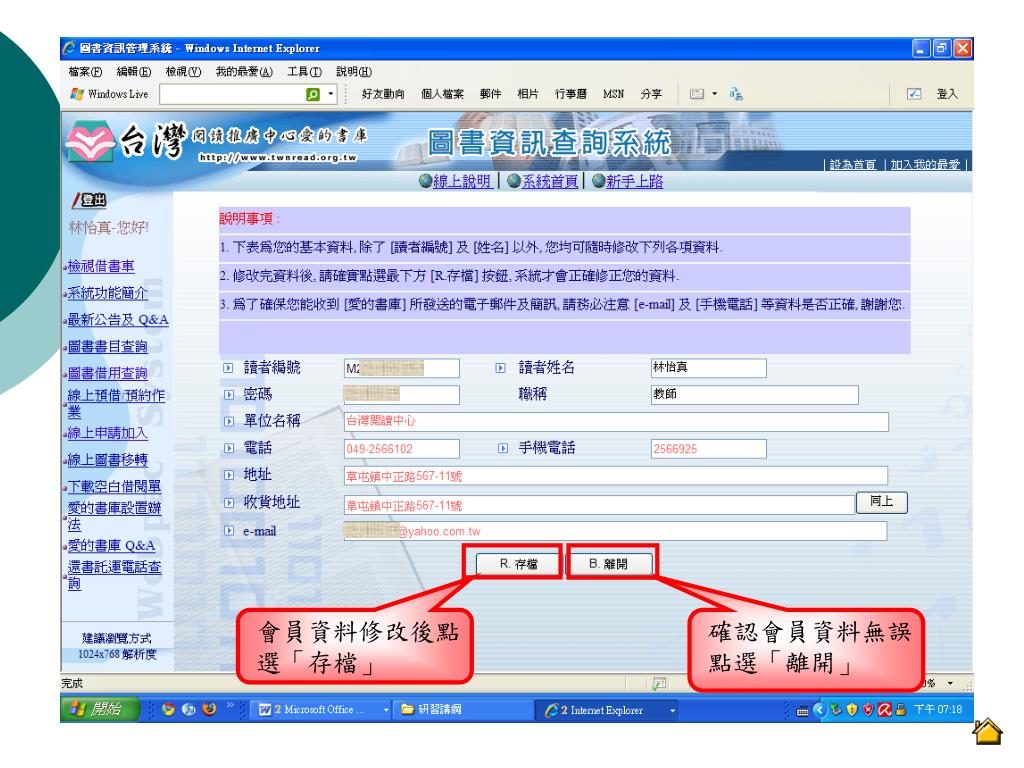This screenshot has height=768, width=1024.
Task: Open 還書託運電話查詢 sidebar link
Action: pyautogui.click(x=114, y=575)
